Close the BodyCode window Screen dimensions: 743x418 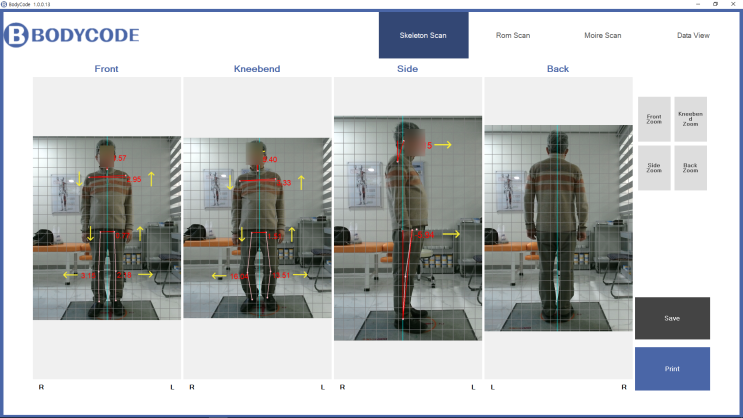[x=733, y=4]
